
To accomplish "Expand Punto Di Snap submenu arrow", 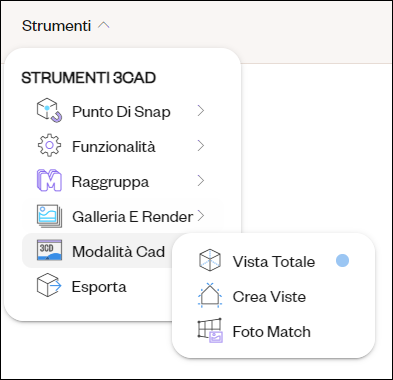I will [x=200, y=111].
